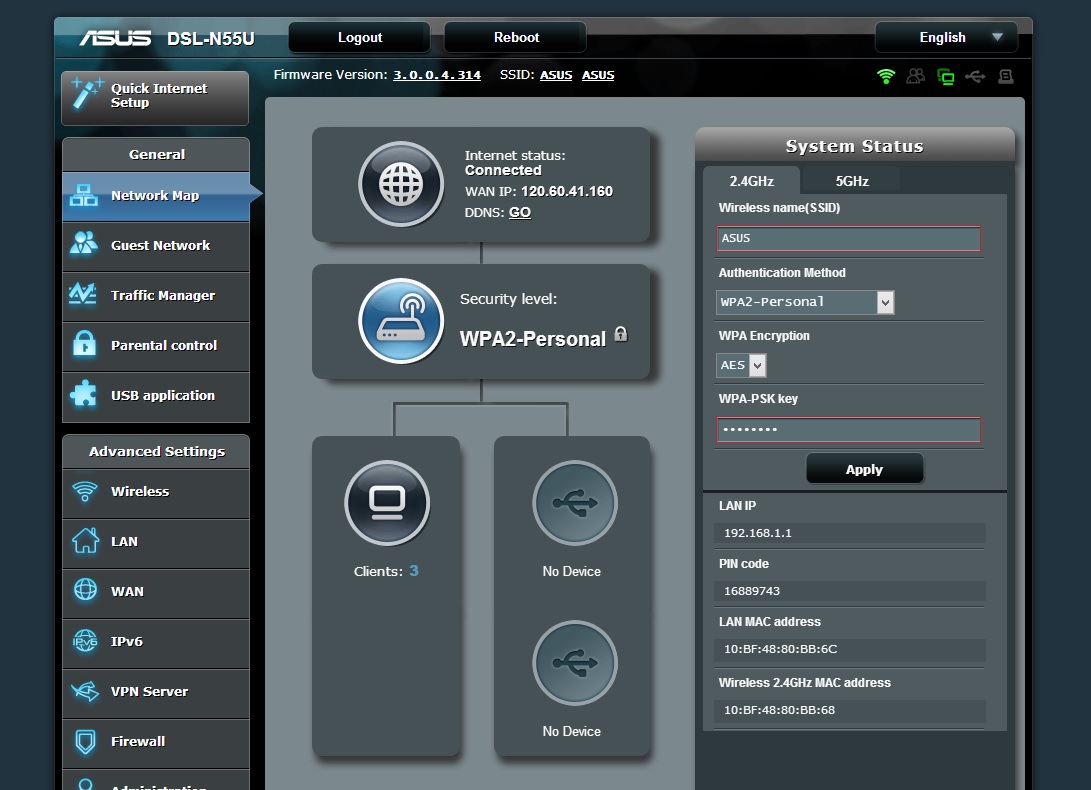
Task: Click the Reboot button
Action: pos(516,38)
